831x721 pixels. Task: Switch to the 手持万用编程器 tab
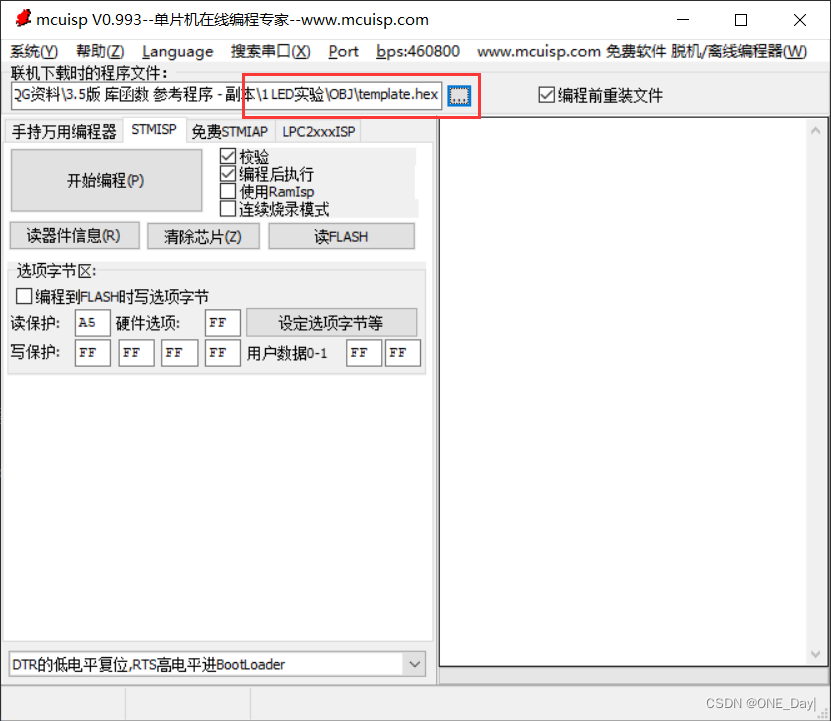coord(64,131)
